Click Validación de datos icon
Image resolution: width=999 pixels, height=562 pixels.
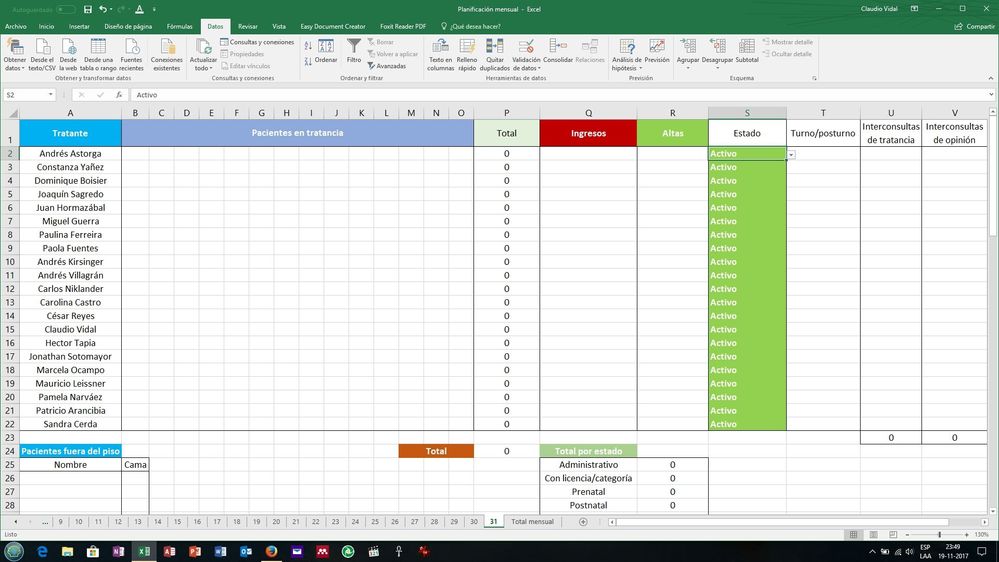point(526,54)
